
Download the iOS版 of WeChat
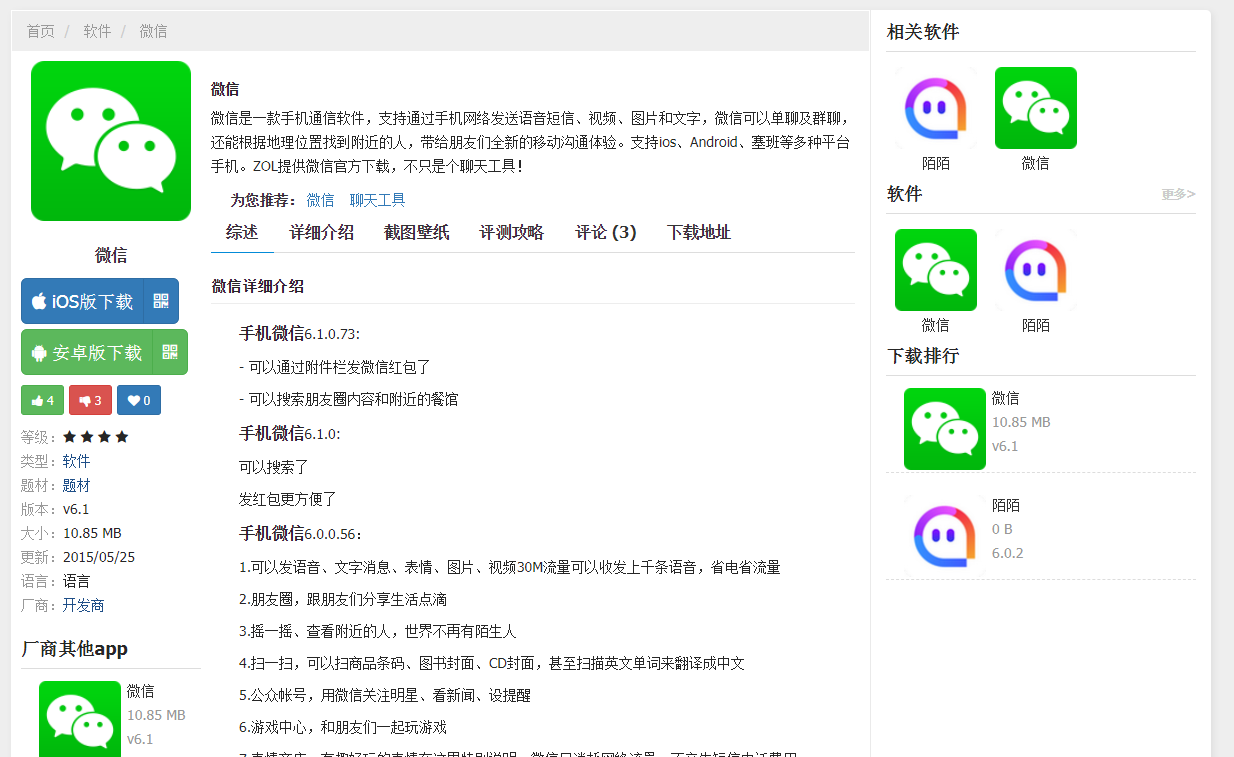click(x=82, y=301)
